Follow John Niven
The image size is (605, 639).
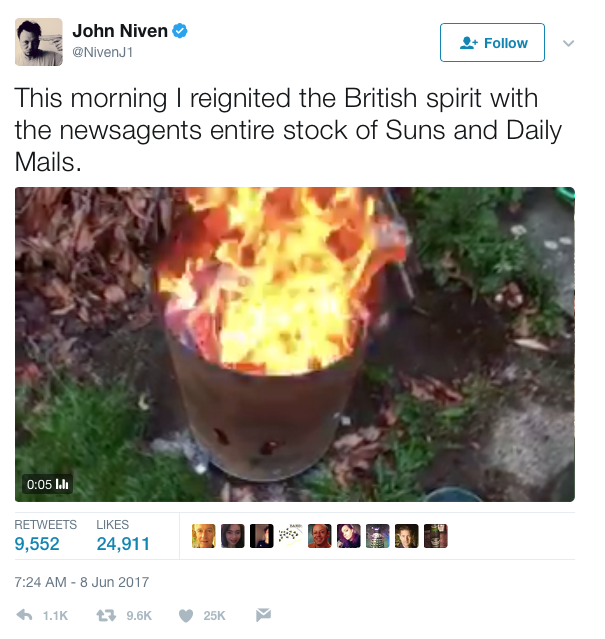pos(492,42)
